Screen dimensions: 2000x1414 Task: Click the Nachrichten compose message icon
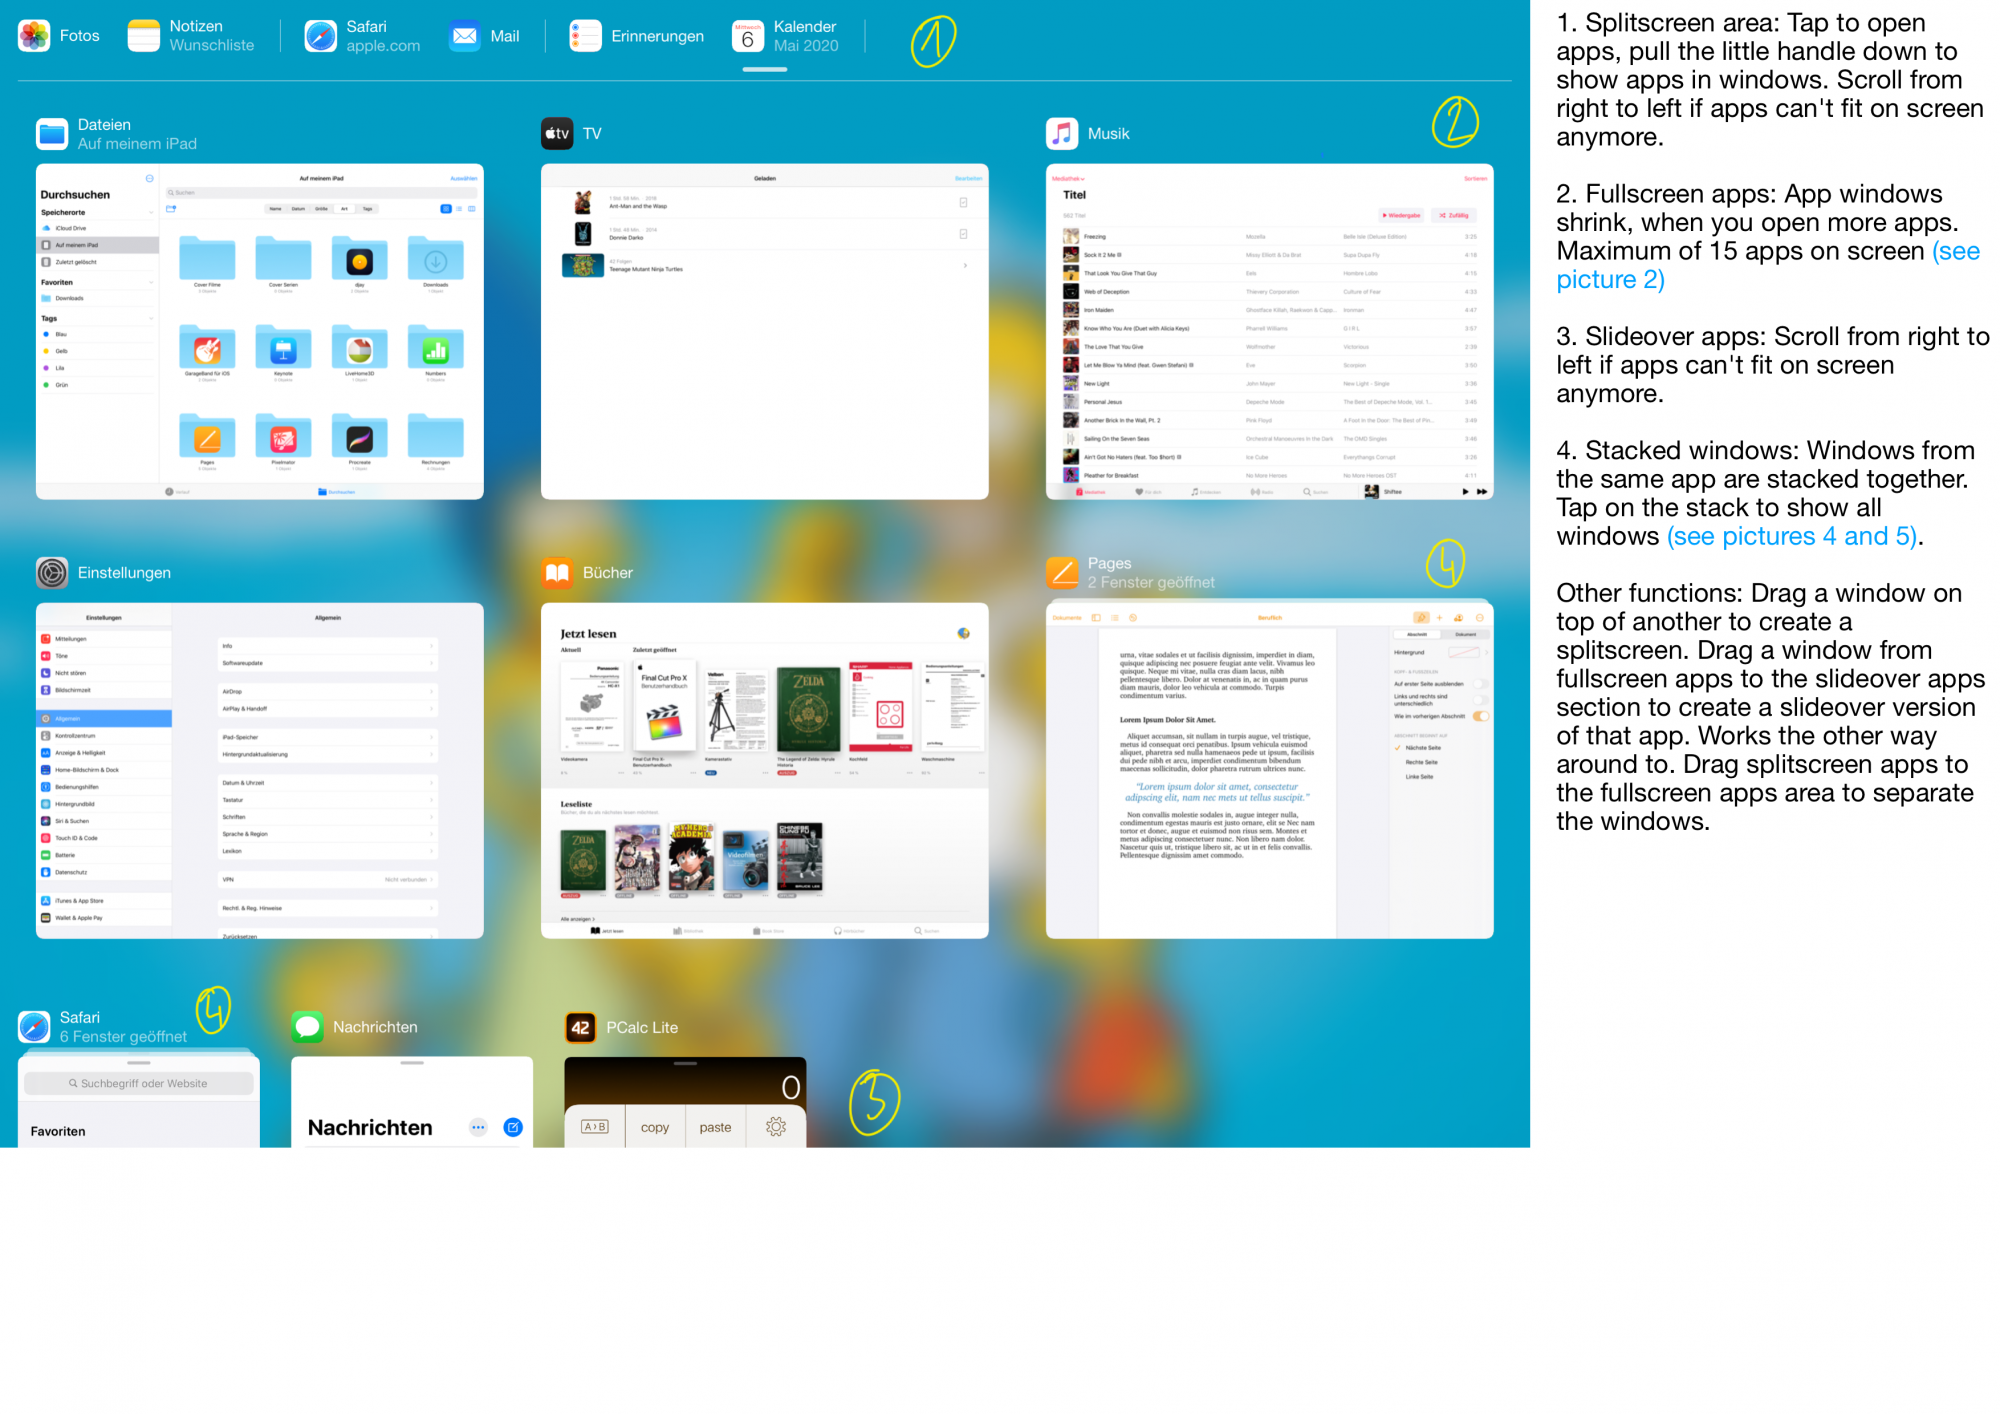[x=513, y=1127]
